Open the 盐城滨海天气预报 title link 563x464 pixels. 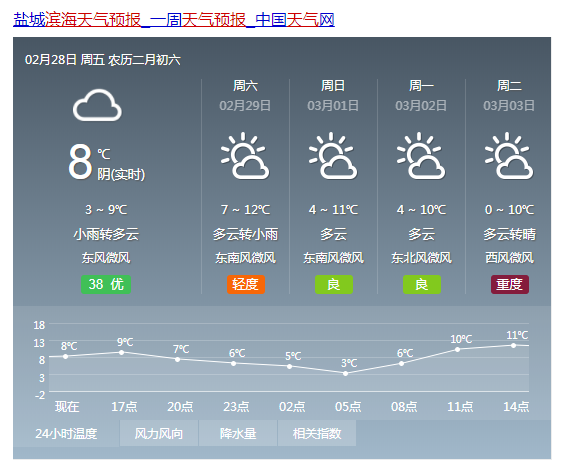point(174,19)
